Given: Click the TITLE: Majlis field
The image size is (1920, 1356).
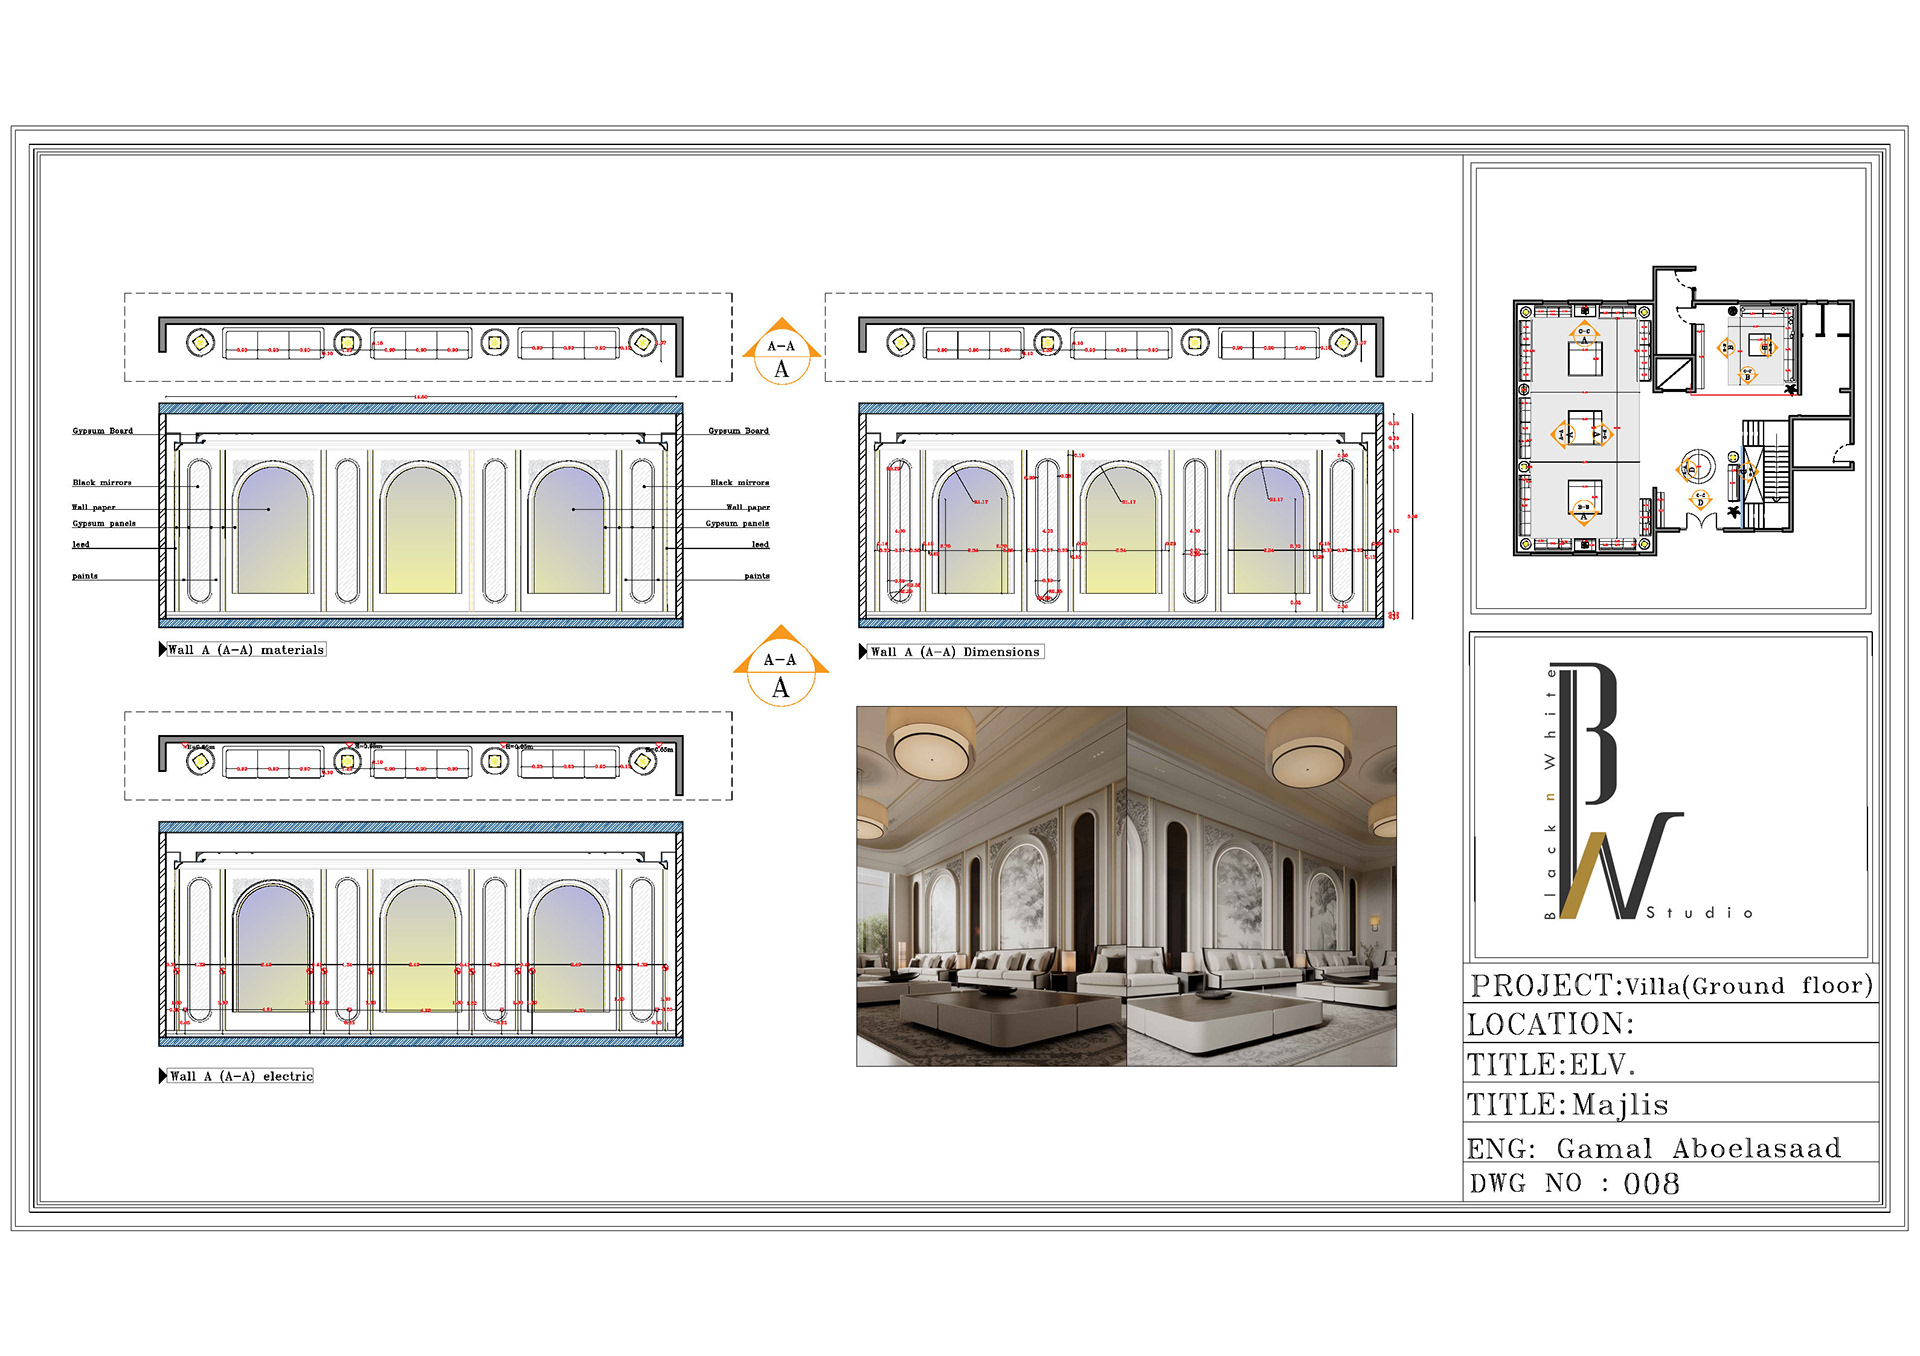Looking at the screenshot, I should coord(1568,1105).
